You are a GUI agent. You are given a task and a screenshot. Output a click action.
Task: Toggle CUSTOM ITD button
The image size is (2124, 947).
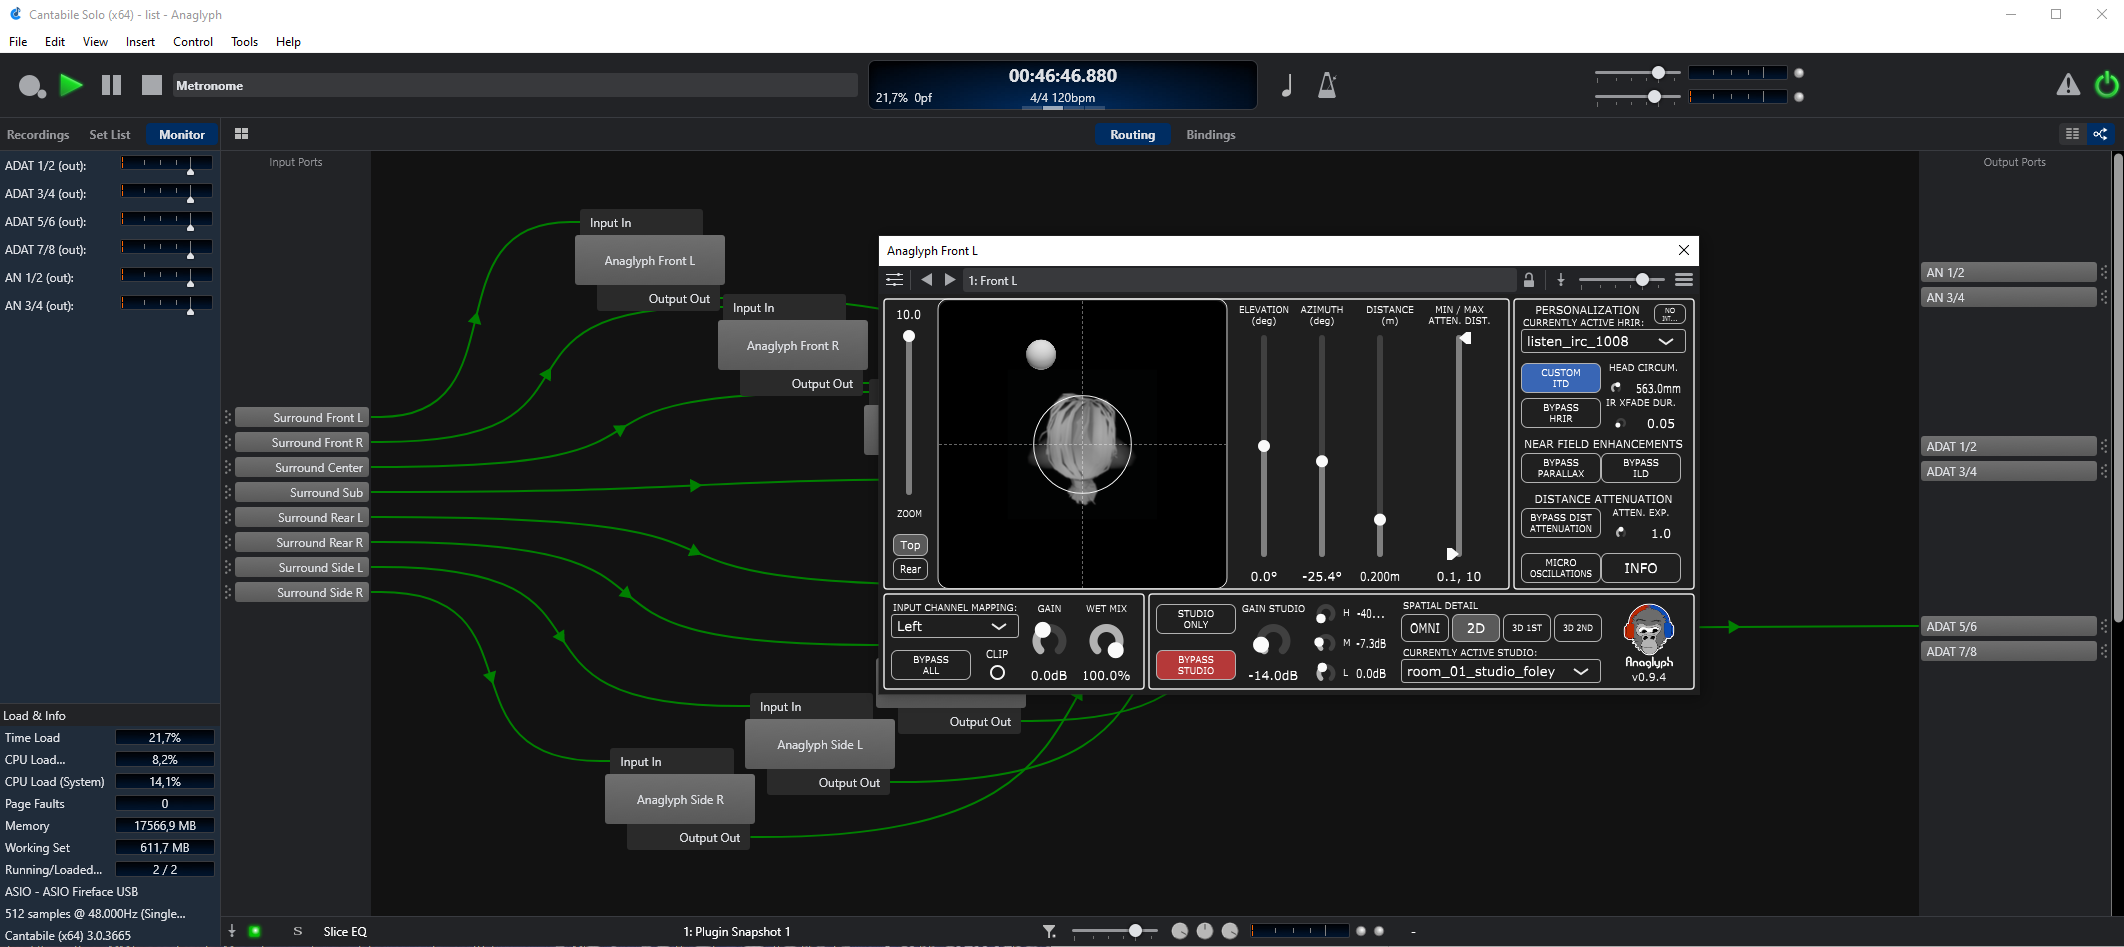(x=1560, y=378)
